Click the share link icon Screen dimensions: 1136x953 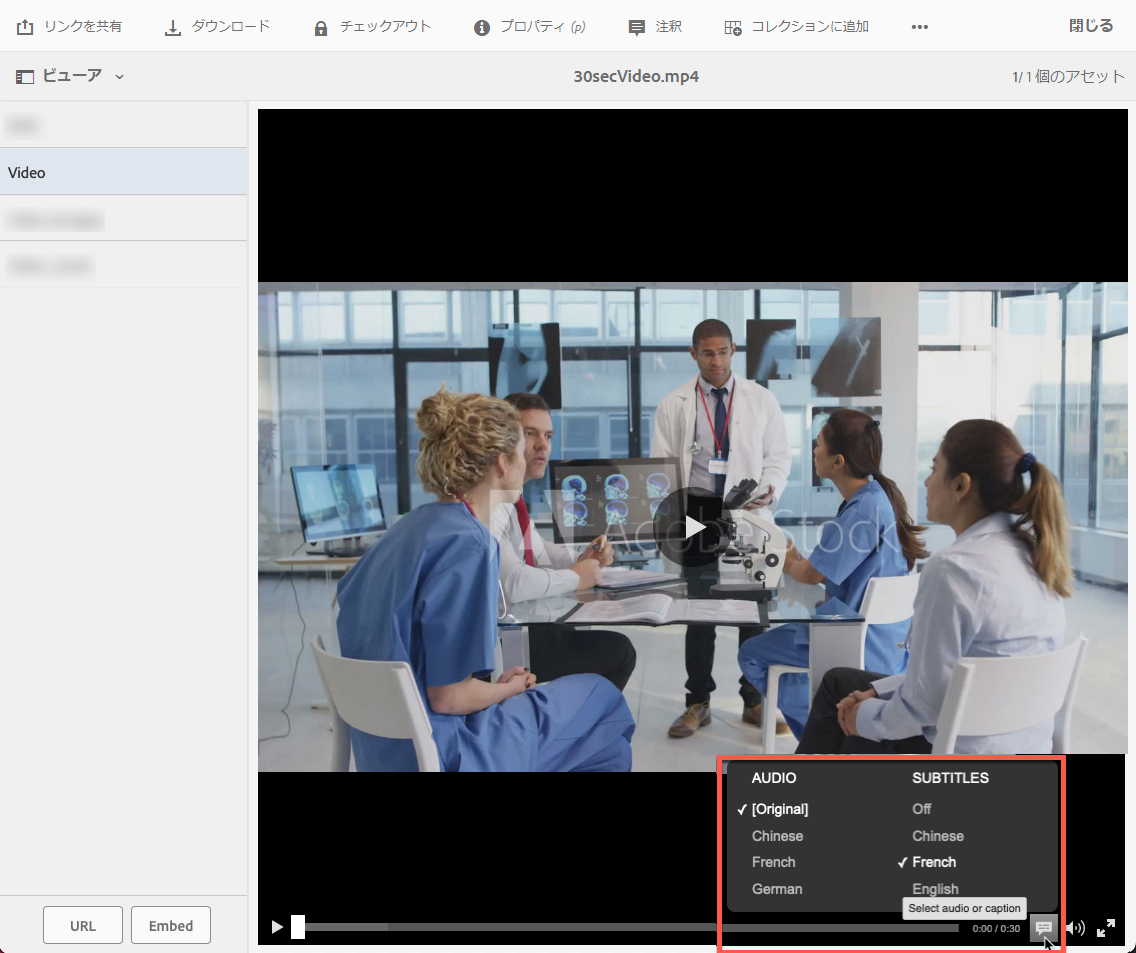[x=26, y=27]
